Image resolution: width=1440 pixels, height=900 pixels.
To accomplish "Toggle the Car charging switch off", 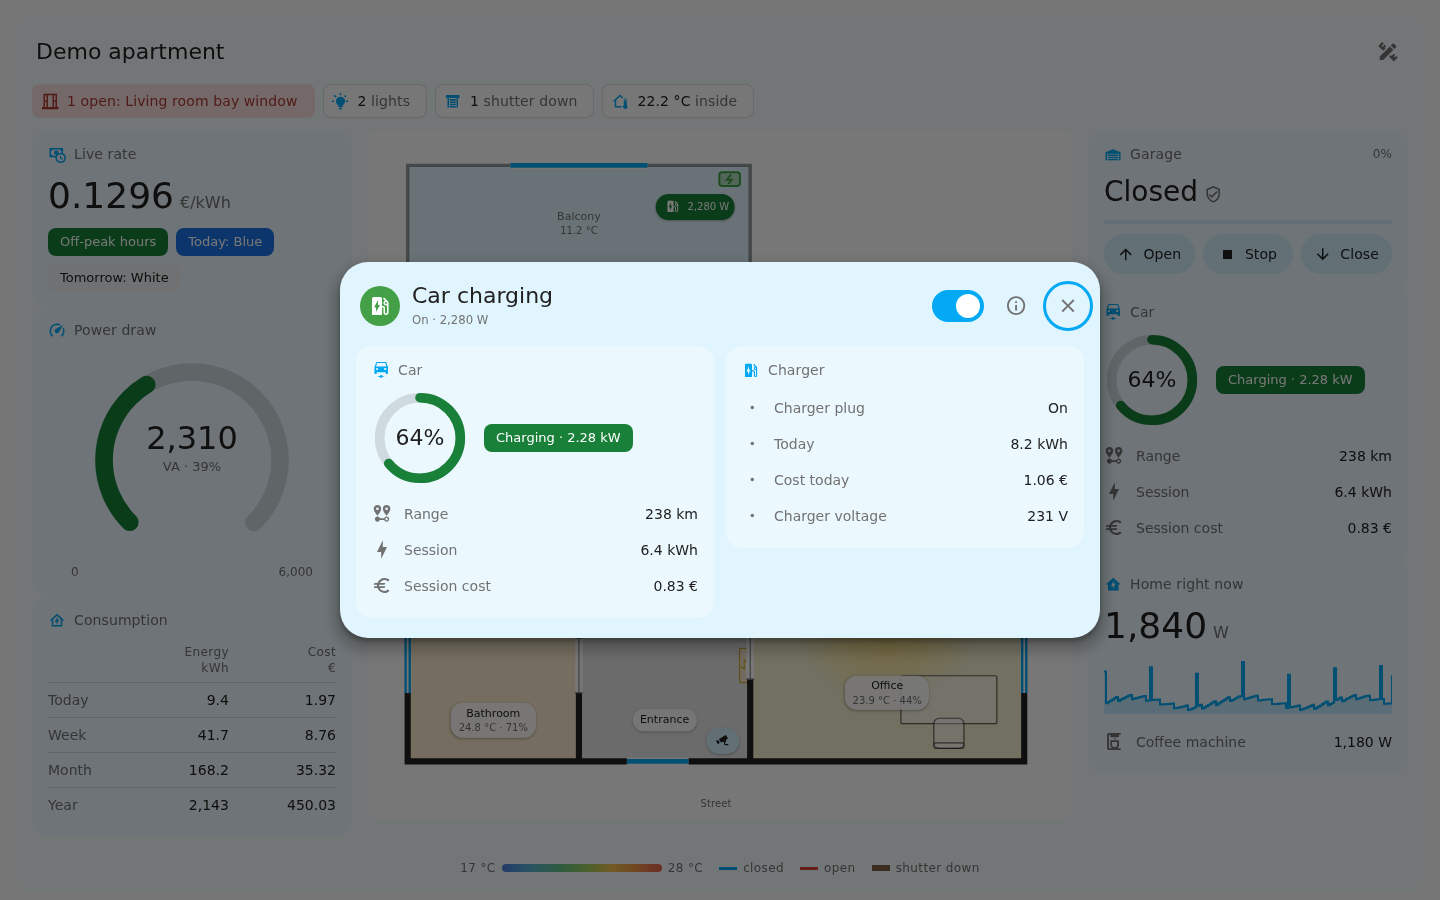I will [x=957, y=306].
